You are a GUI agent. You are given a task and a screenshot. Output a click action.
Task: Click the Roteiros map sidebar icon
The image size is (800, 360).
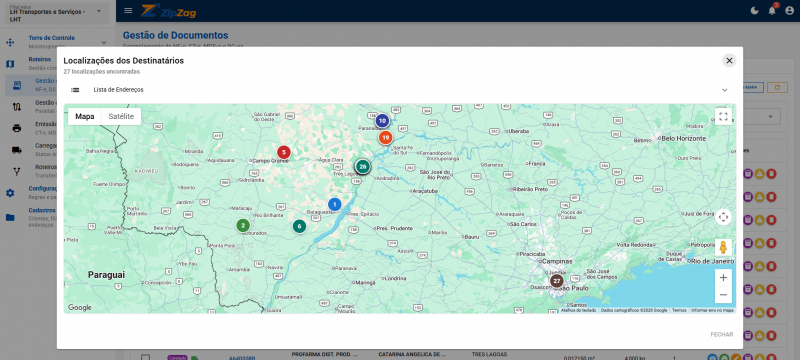click(x=10, y=64)
